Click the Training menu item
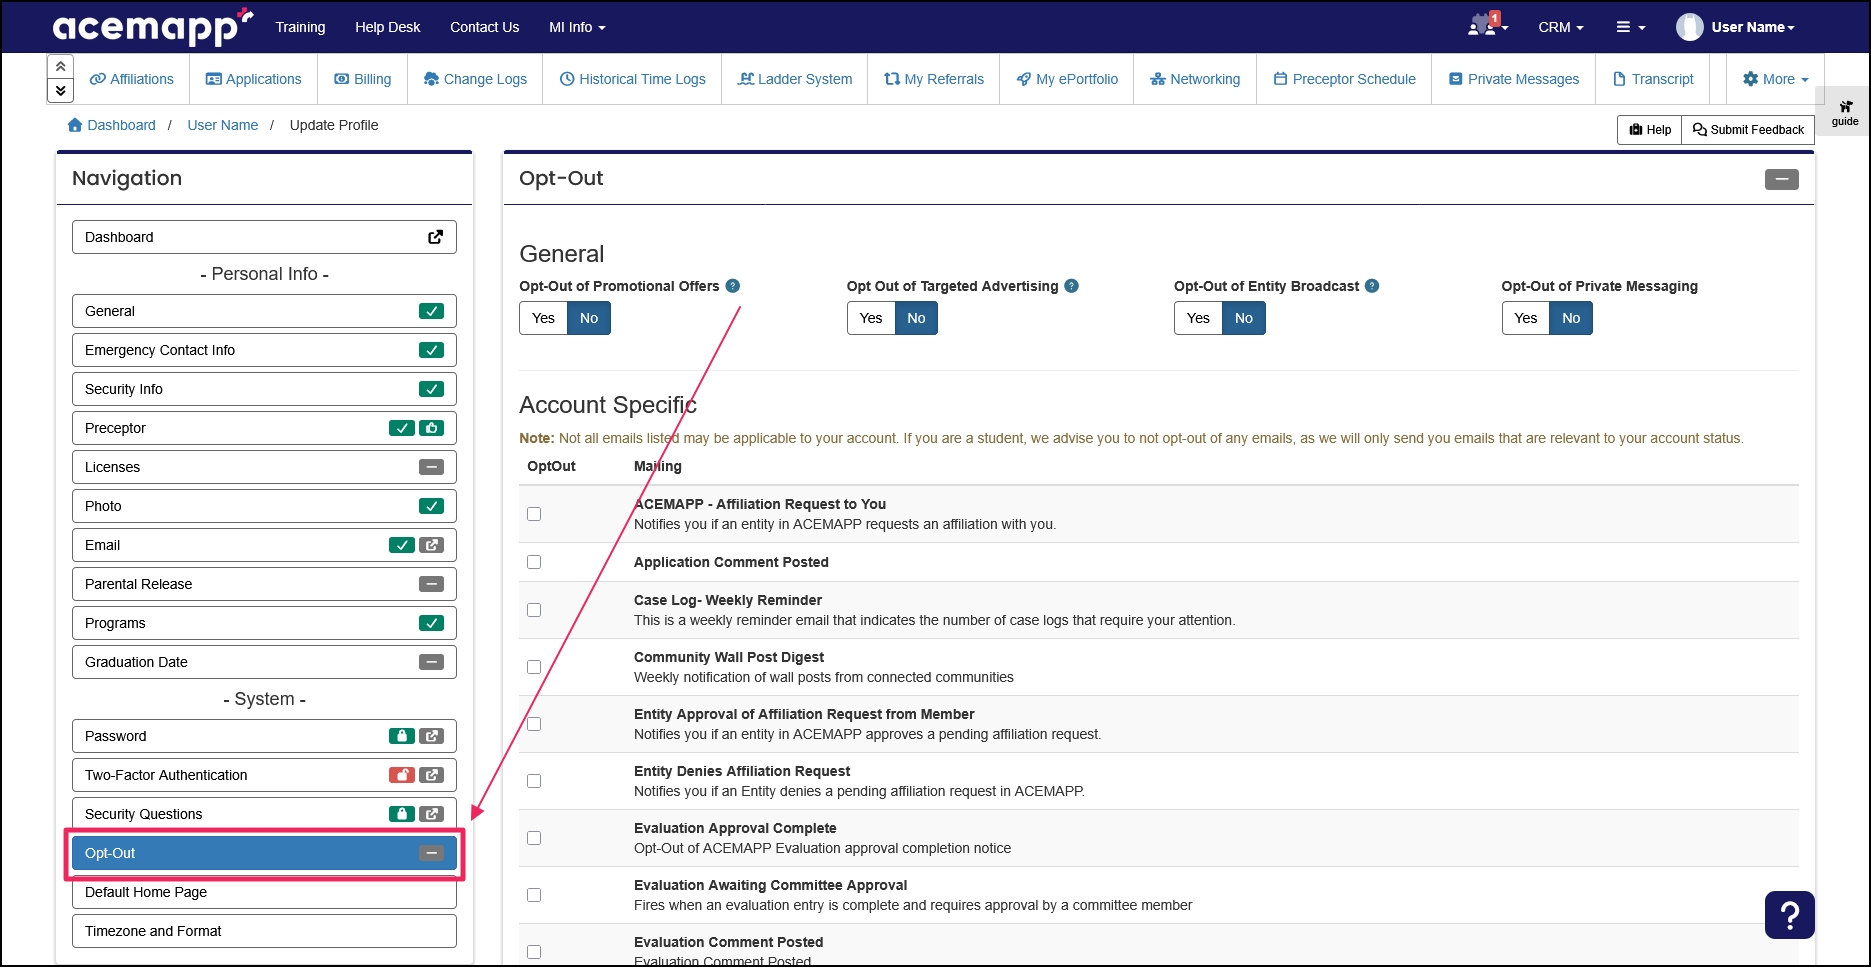 [x=299, y=27]
